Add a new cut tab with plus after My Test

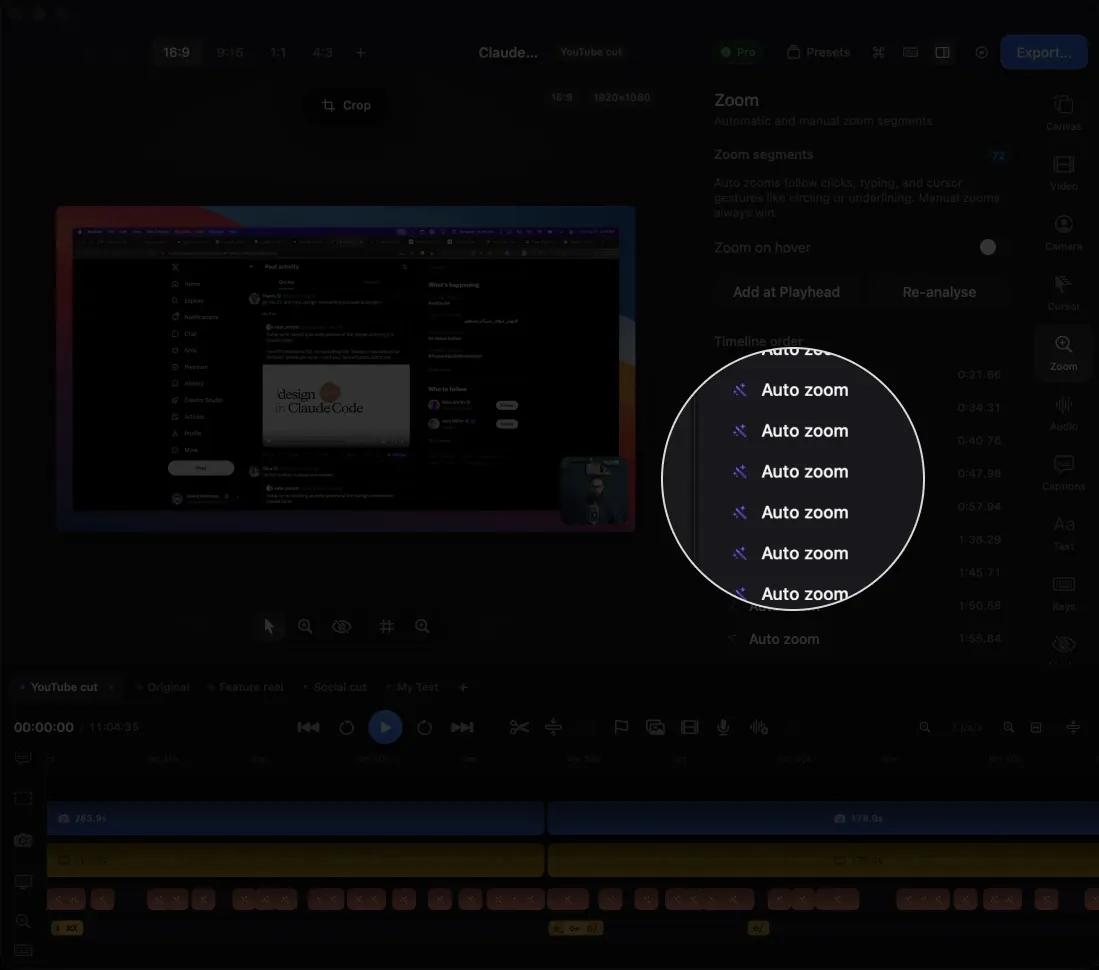pos(463,687)
